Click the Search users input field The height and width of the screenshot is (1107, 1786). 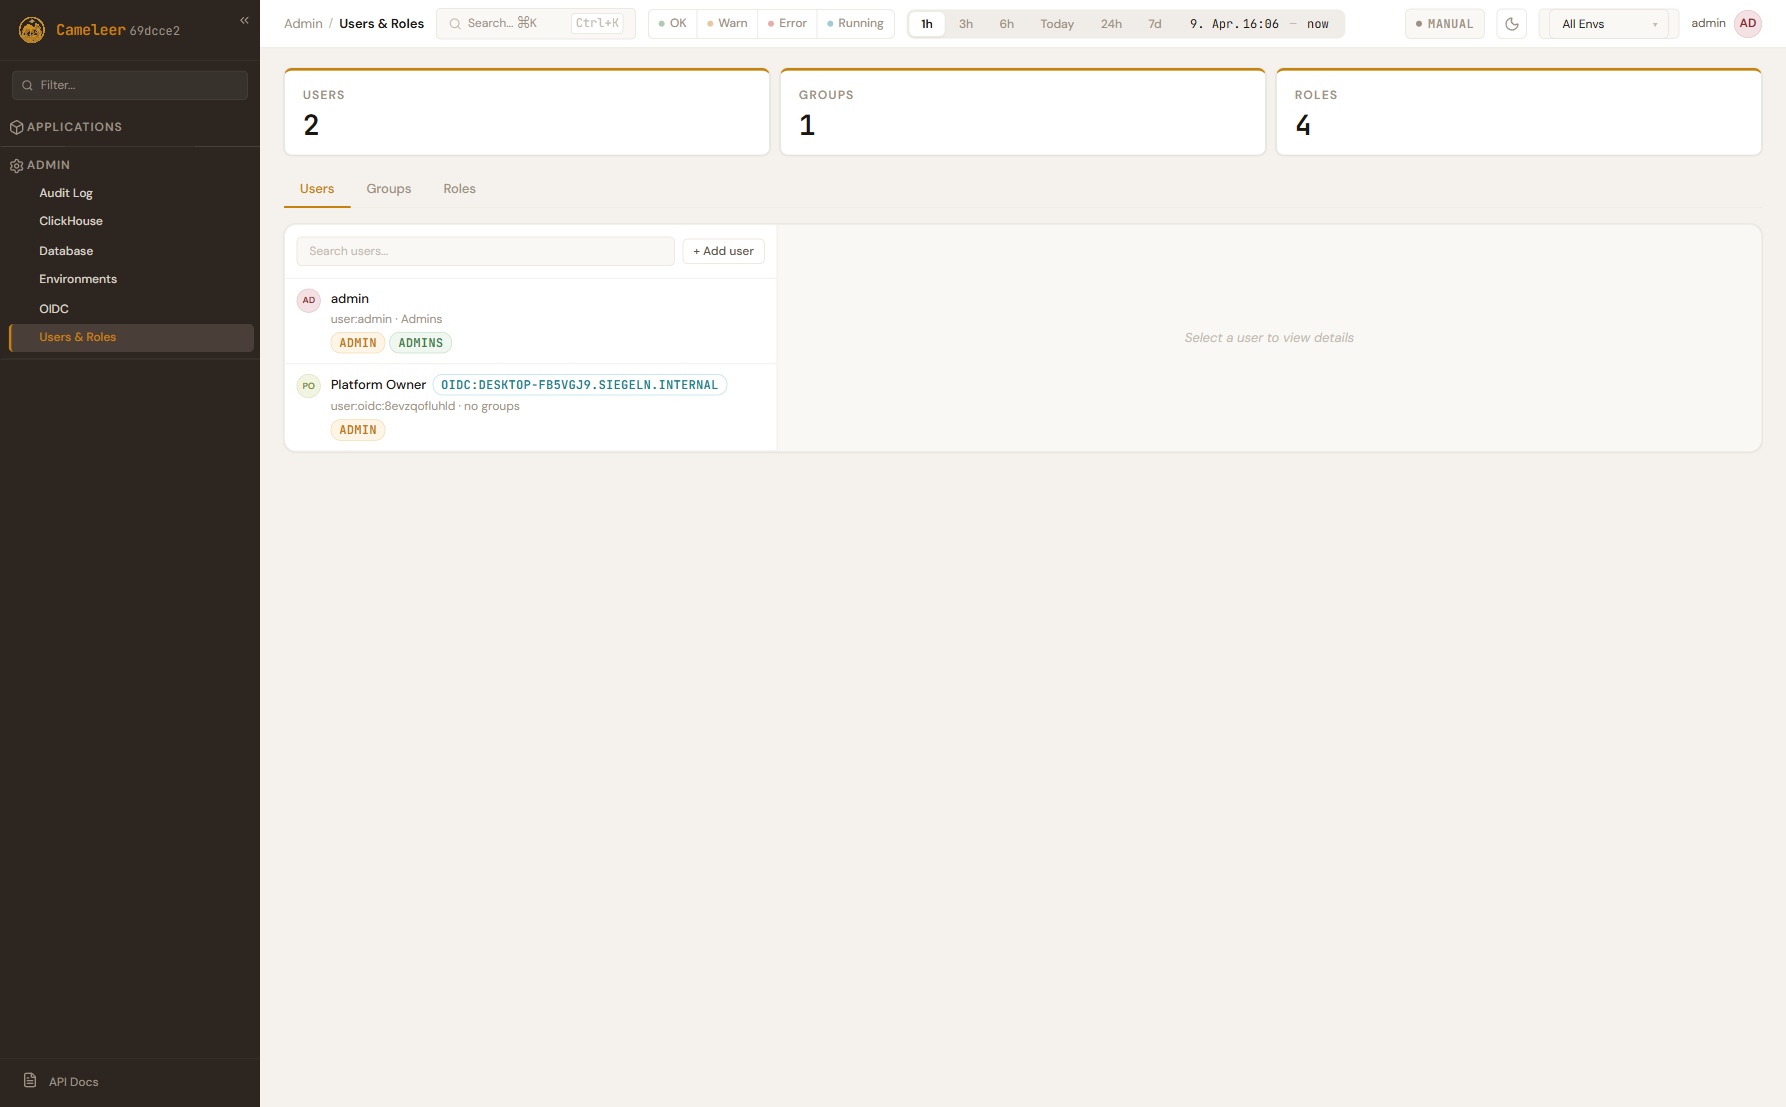click(485, 251)
